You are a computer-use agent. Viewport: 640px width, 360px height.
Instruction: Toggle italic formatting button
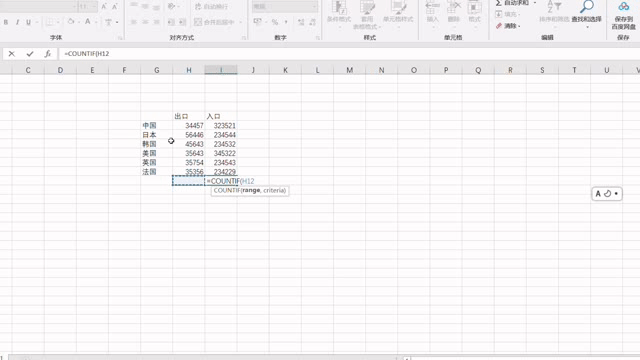(x=17, y=22)
